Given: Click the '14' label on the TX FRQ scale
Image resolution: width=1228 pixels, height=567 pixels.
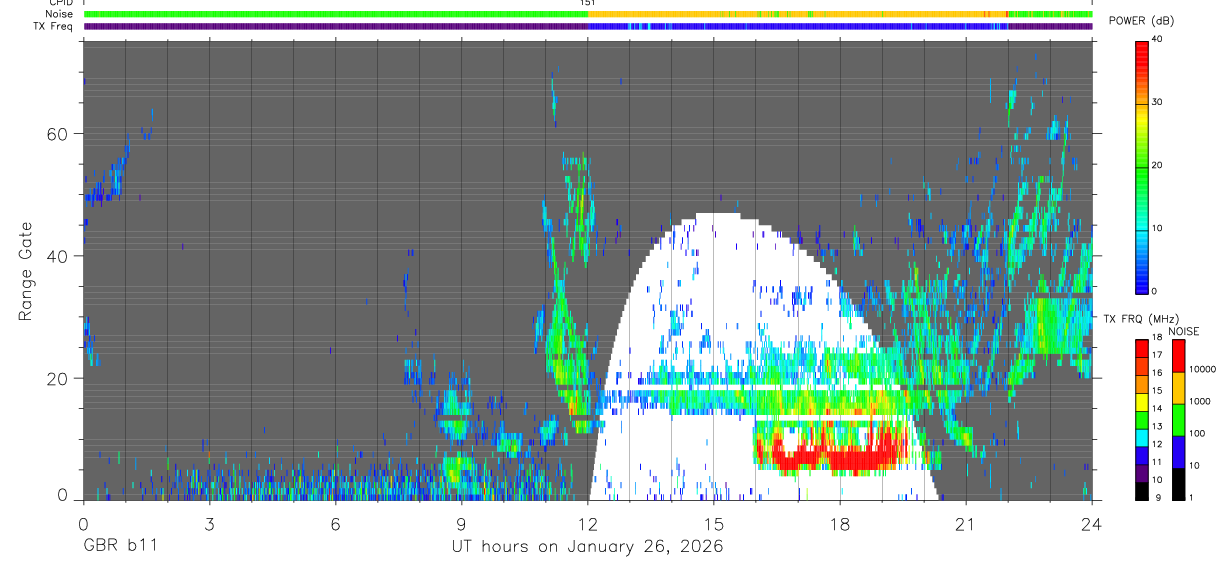Looking at the screenshot, I should tap(1157, 408).
